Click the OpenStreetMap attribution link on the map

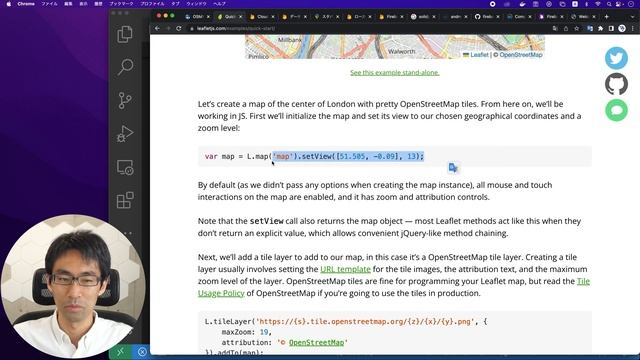tap(521, 55)
